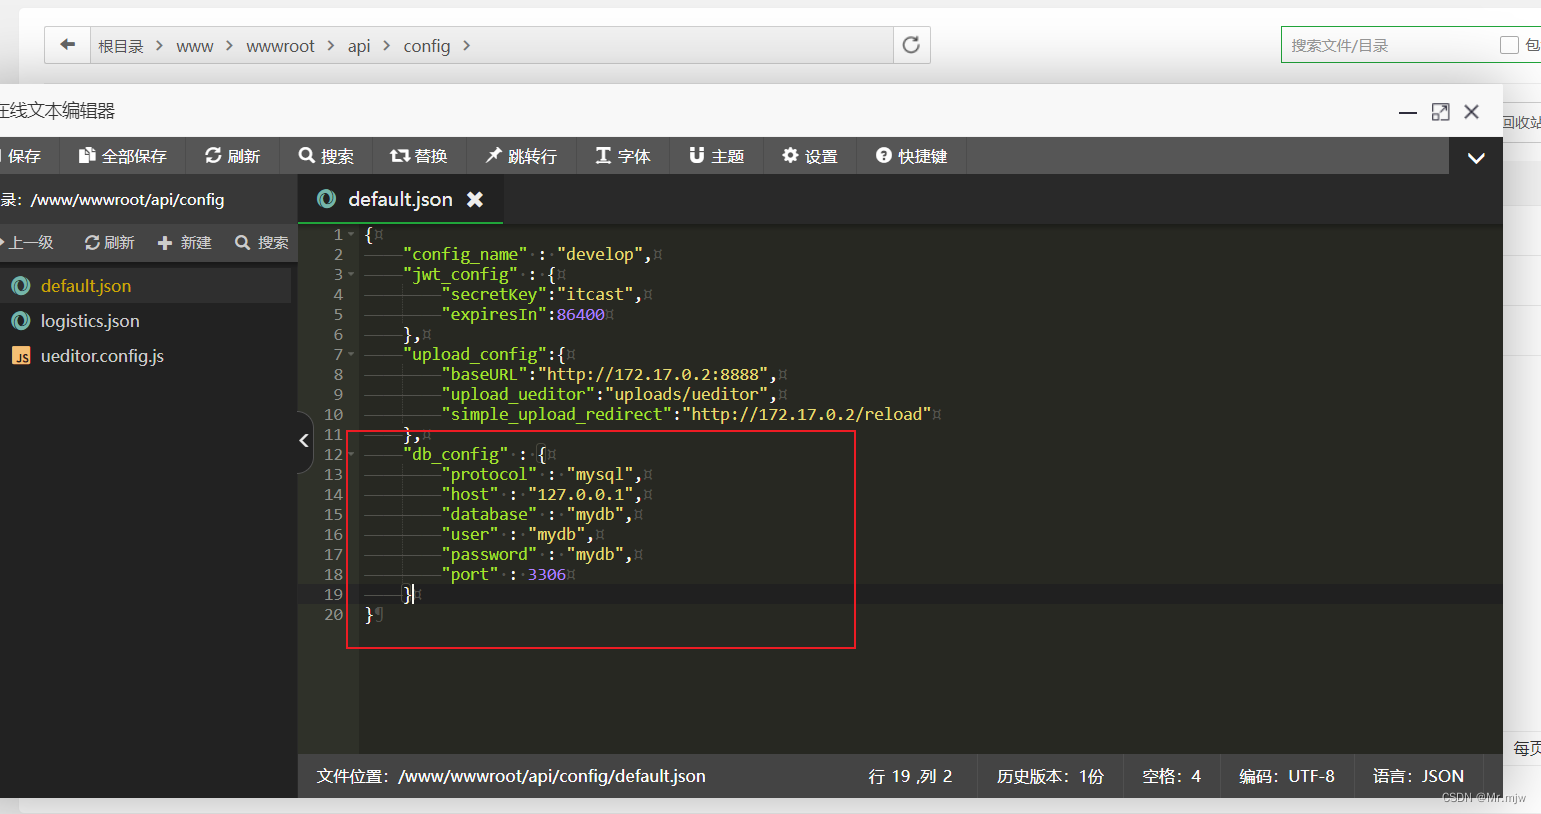Fold the db_config block at line 12
Viewport: 1541px width, 814px height.
[x=351, y=454]
